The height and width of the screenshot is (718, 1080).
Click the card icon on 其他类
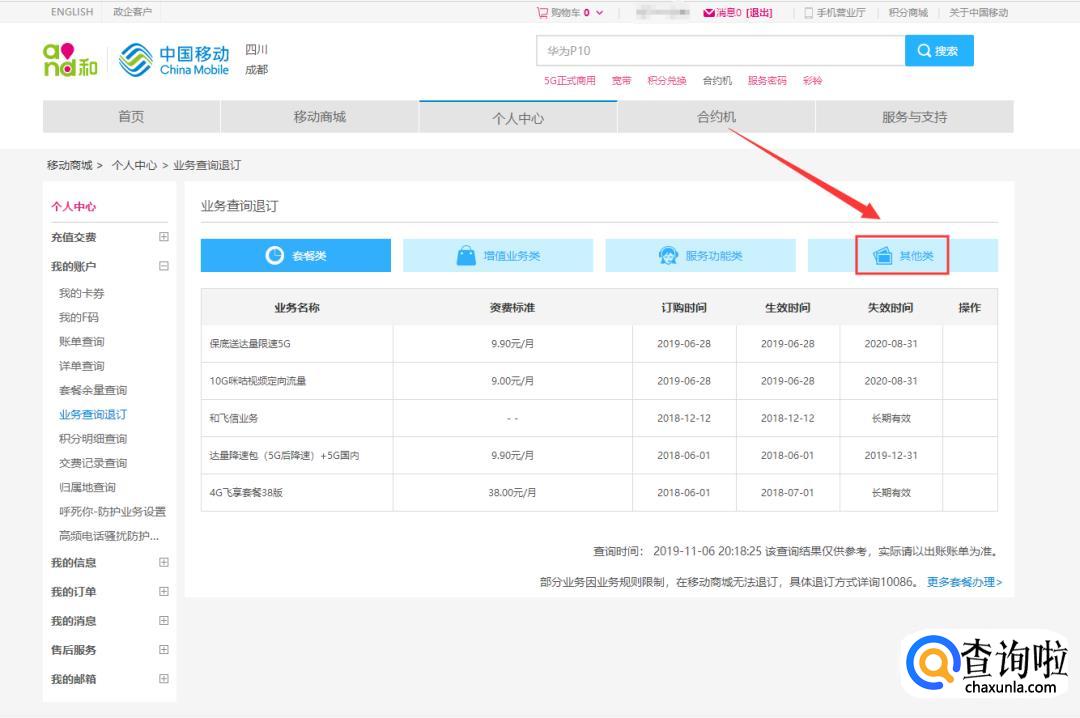click(883, 256)
